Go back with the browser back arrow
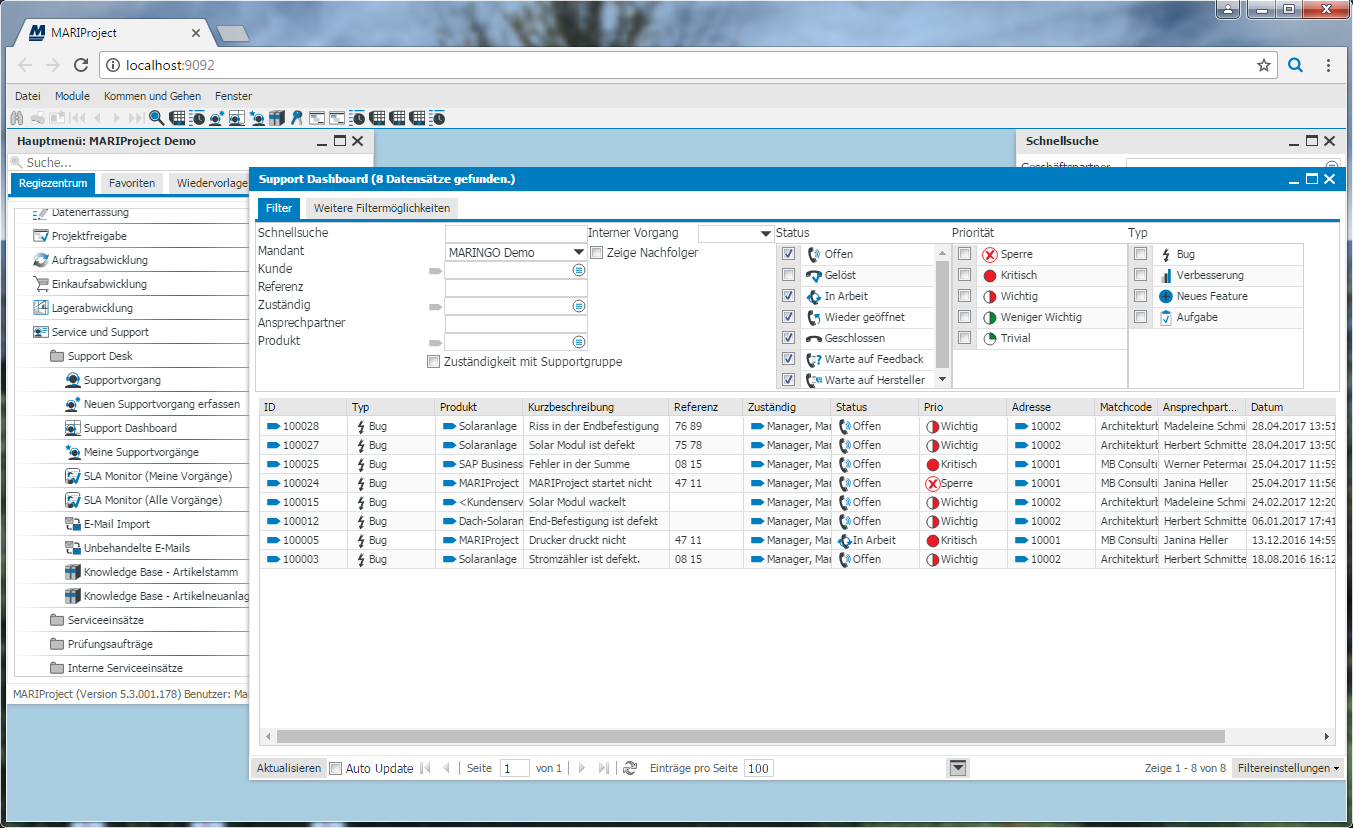Screen dimensions: 1353x828 click(25, 65)
